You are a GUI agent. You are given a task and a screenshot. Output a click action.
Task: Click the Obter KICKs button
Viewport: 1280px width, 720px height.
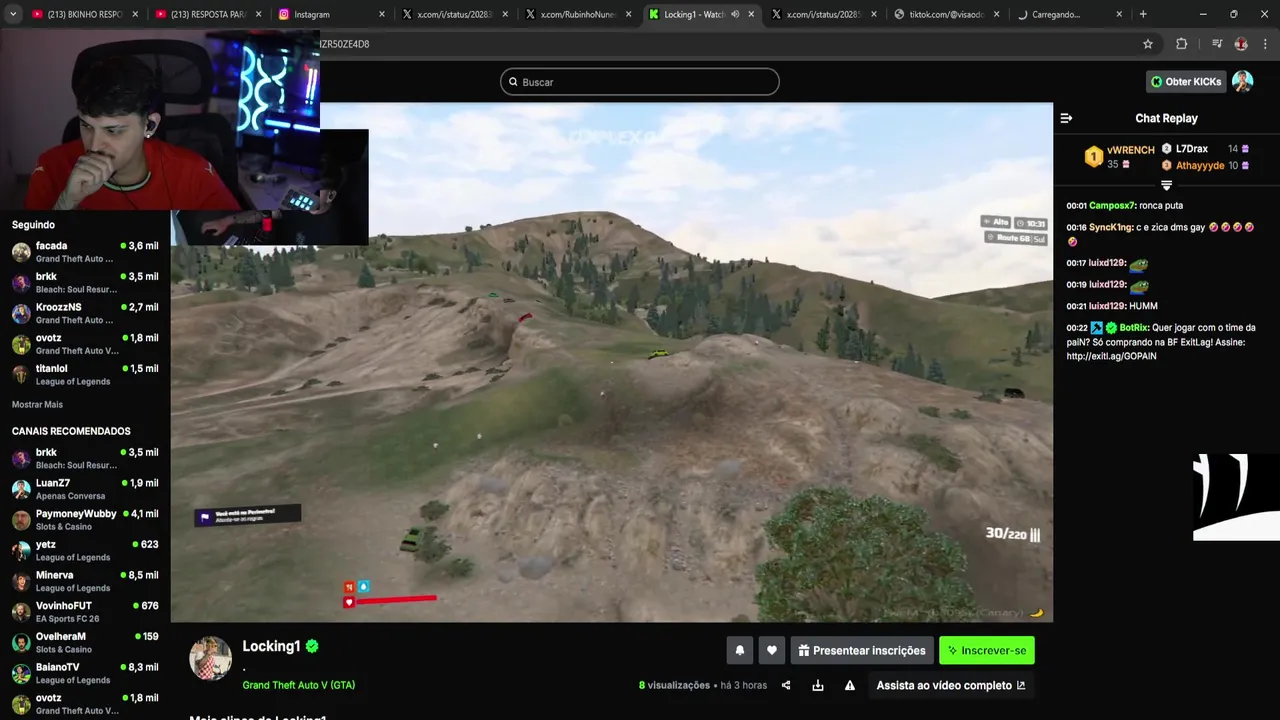pos(1186,82)
